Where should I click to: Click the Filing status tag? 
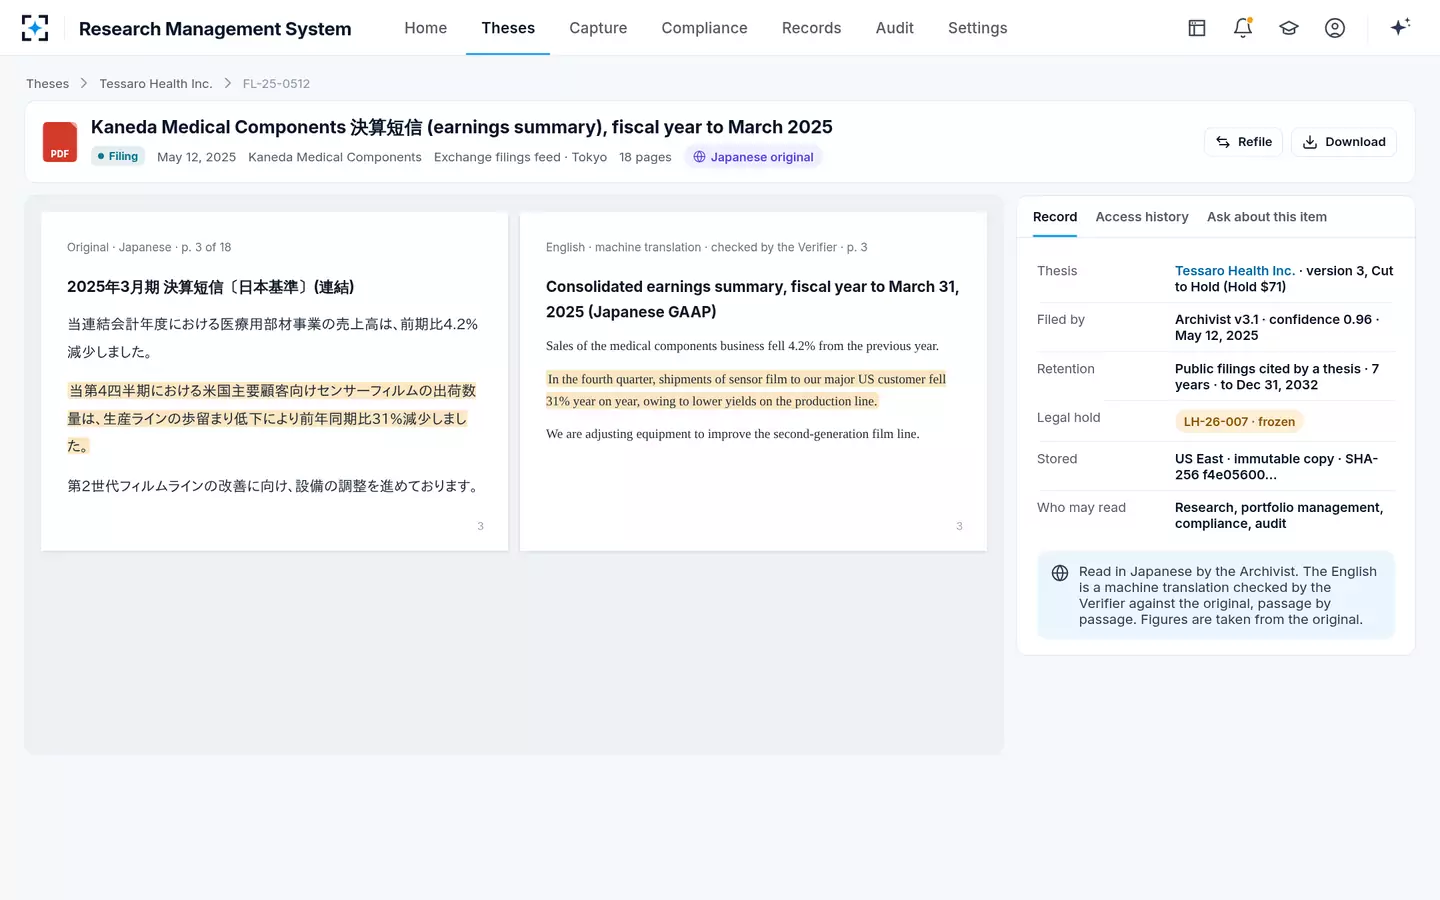coord(118,156)
